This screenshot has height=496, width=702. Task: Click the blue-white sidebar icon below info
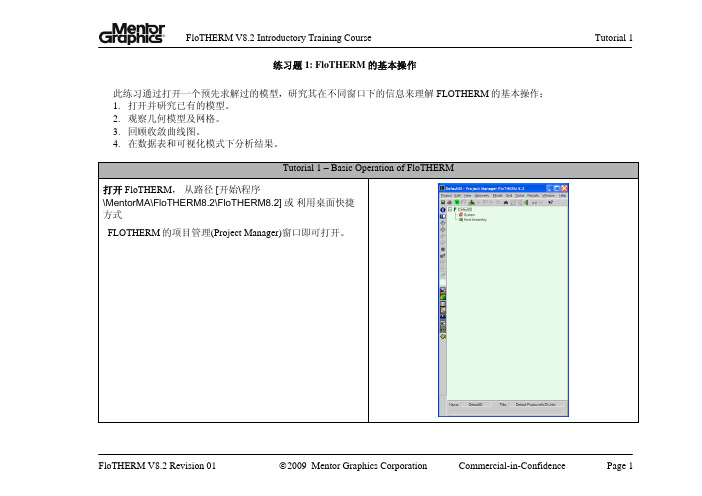point(443,216)
